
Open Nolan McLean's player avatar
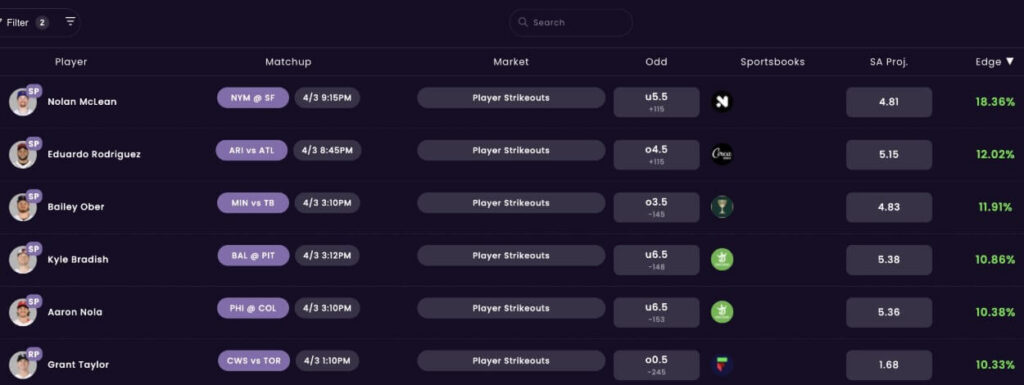(23, 102)
